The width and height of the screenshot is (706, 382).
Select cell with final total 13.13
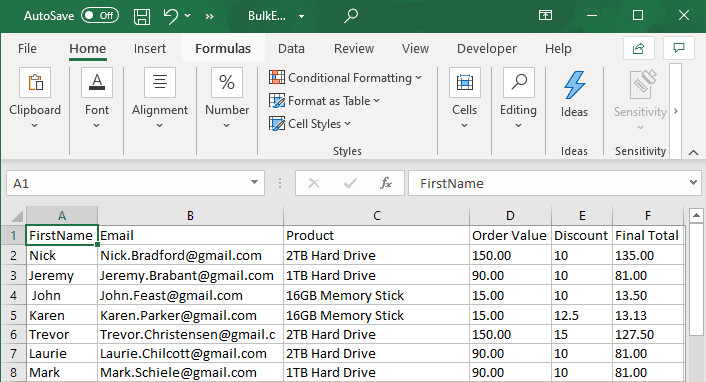648,315
